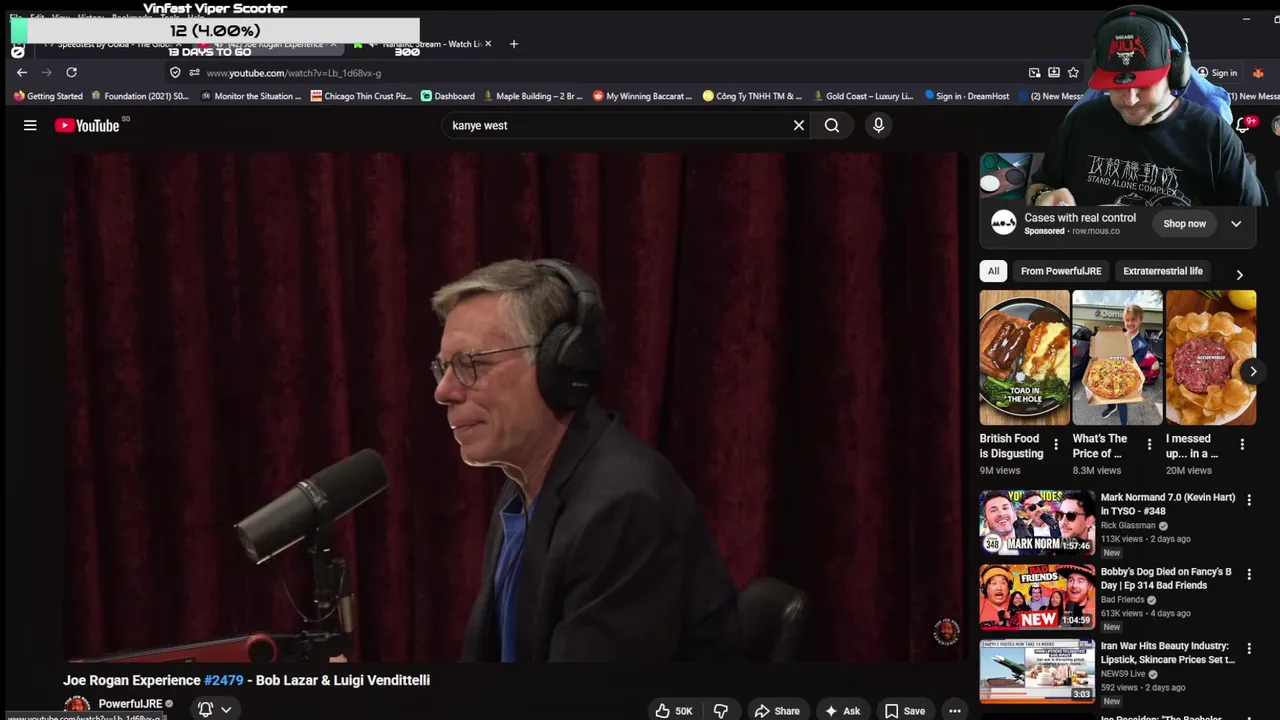
Task: Open My Winning Baccarat bookmark
Action: pyautogui.click(x=642, y=96)
